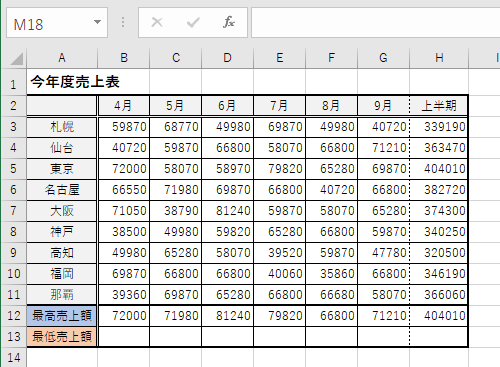Viewport: 500px width, 367px height.
Task: Select row 2 header
Action: [13, 106]
